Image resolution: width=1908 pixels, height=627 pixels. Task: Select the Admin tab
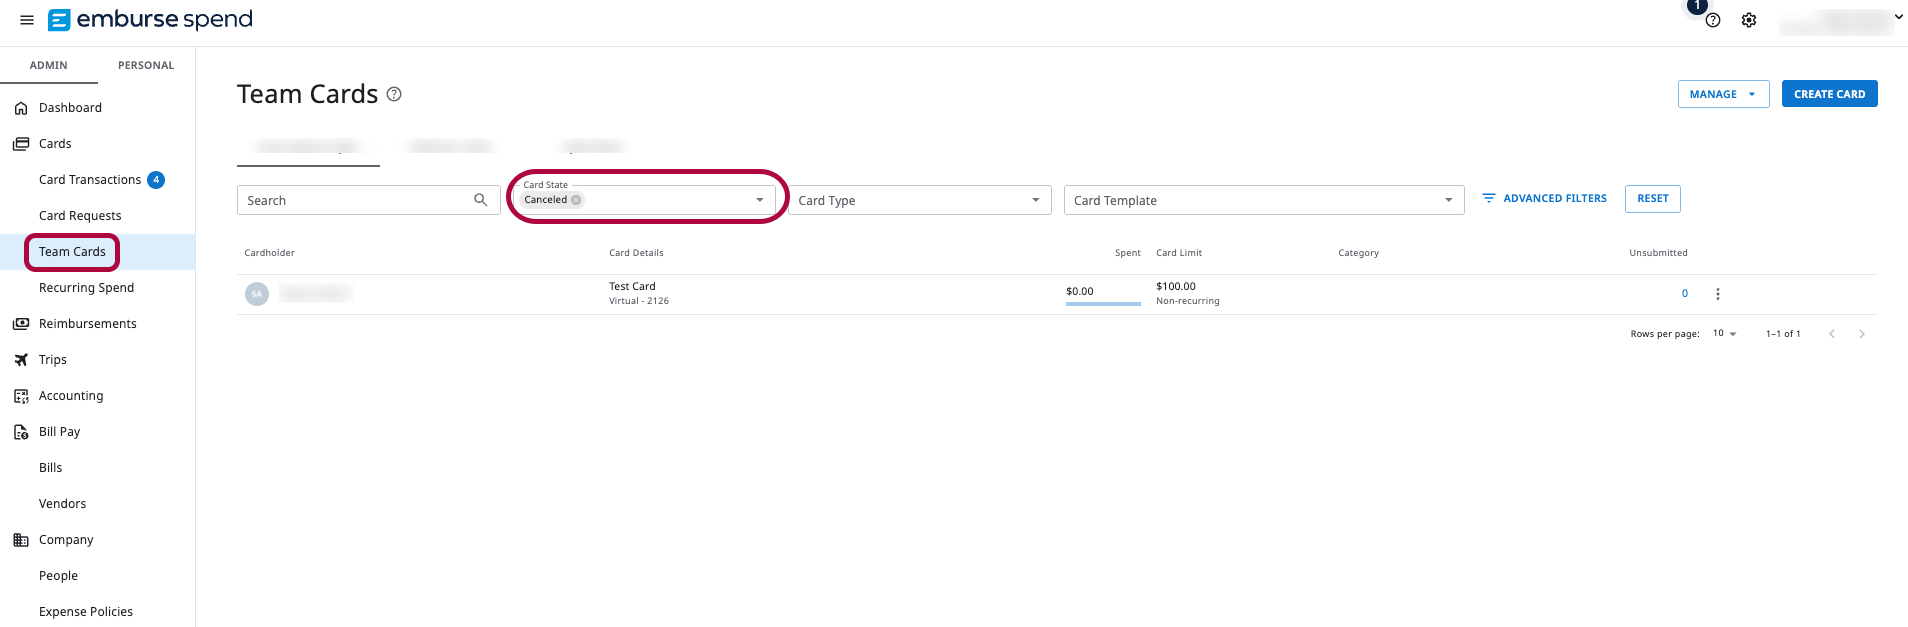click(x=49, y=65)
